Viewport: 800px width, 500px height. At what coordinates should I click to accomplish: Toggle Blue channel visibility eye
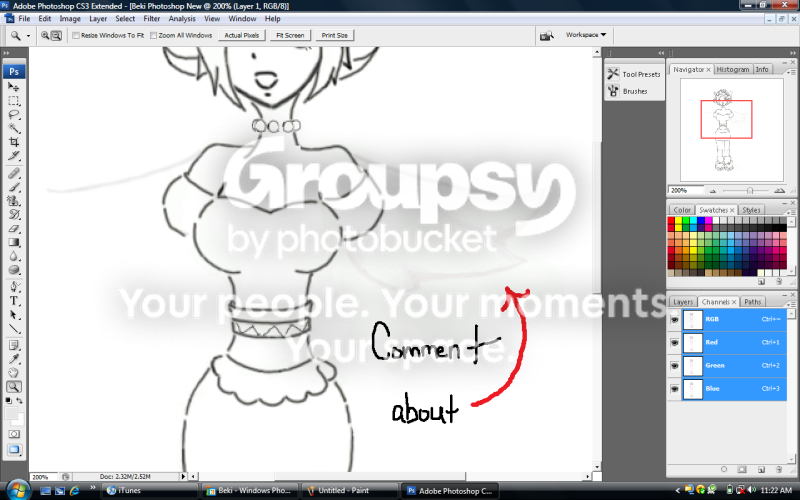[x=674, y=389]
